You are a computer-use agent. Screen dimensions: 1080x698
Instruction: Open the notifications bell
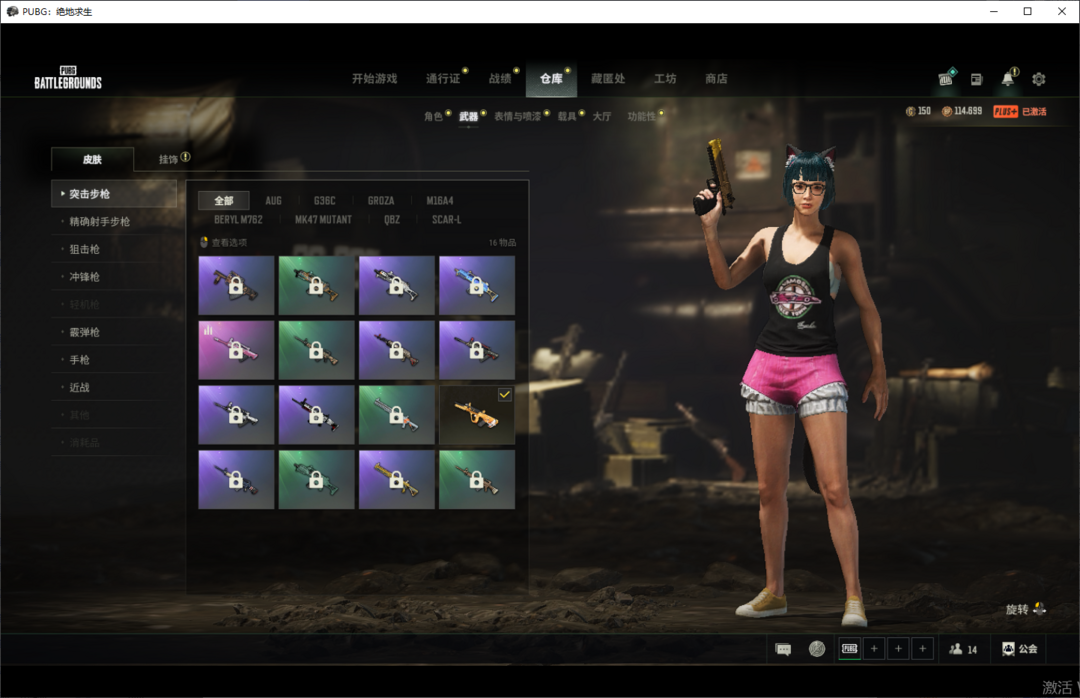(1008, 79)
